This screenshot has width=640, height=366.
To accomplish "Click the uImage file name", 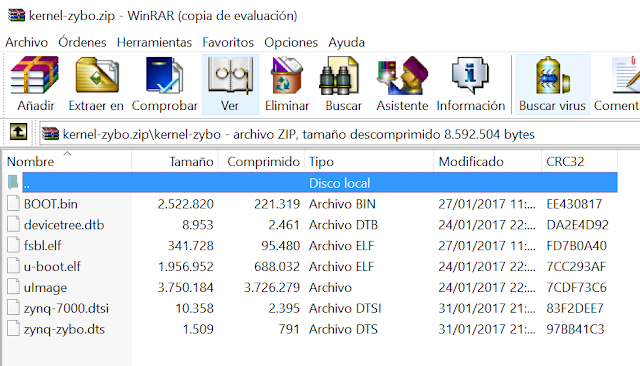I will (x=45, y=287).
